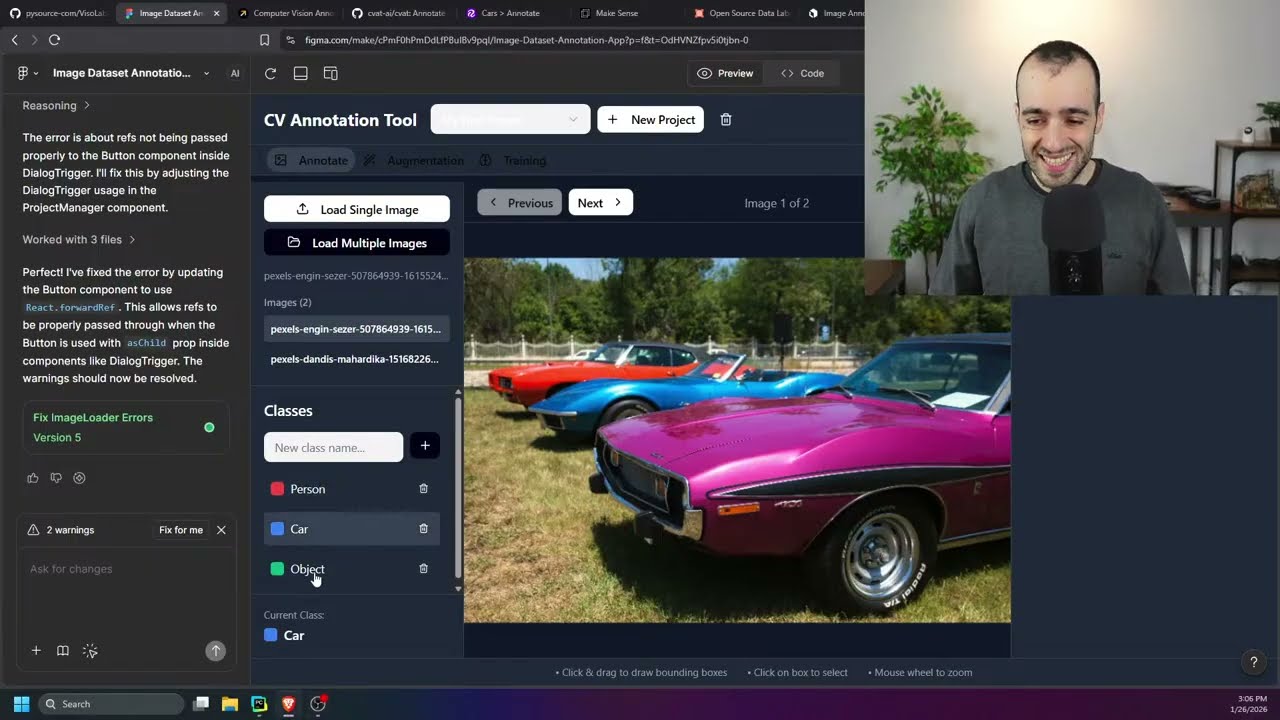Screen dimensions: 1280x720
Task: Delete the Person class
Action: tap(423, 489)
